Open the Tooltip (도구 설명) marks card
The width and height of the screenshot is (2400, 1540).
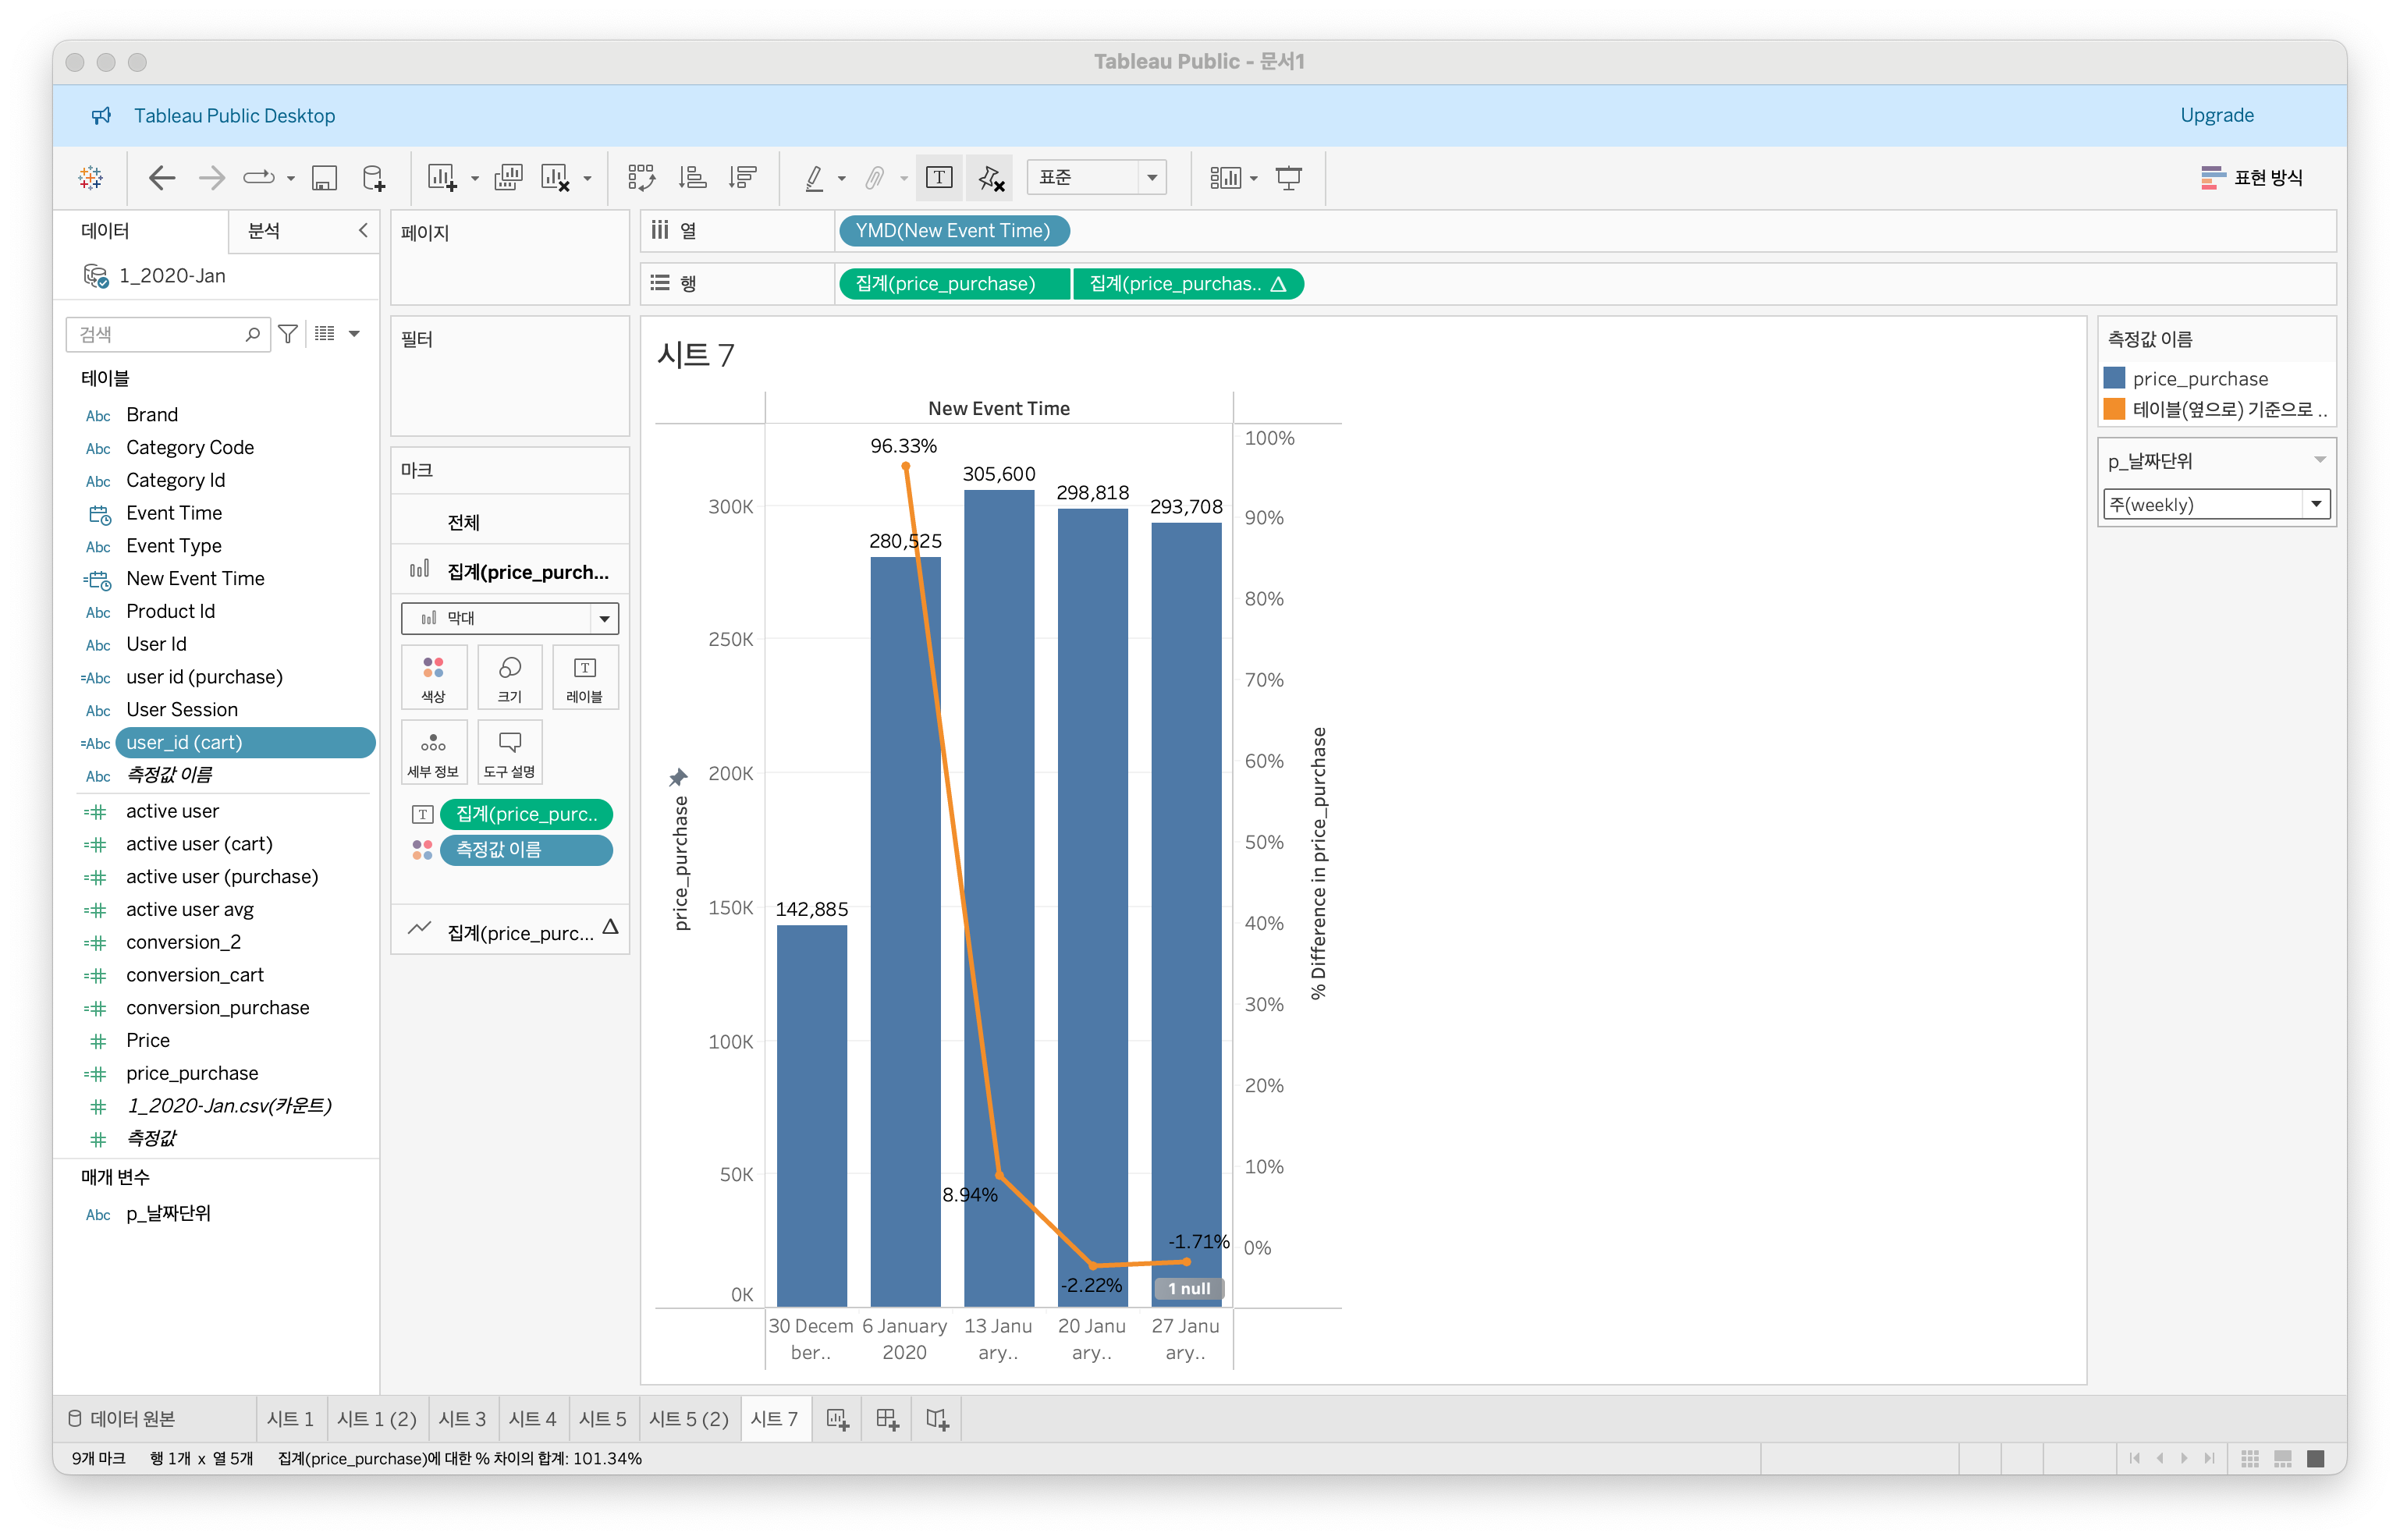[509, 752]
